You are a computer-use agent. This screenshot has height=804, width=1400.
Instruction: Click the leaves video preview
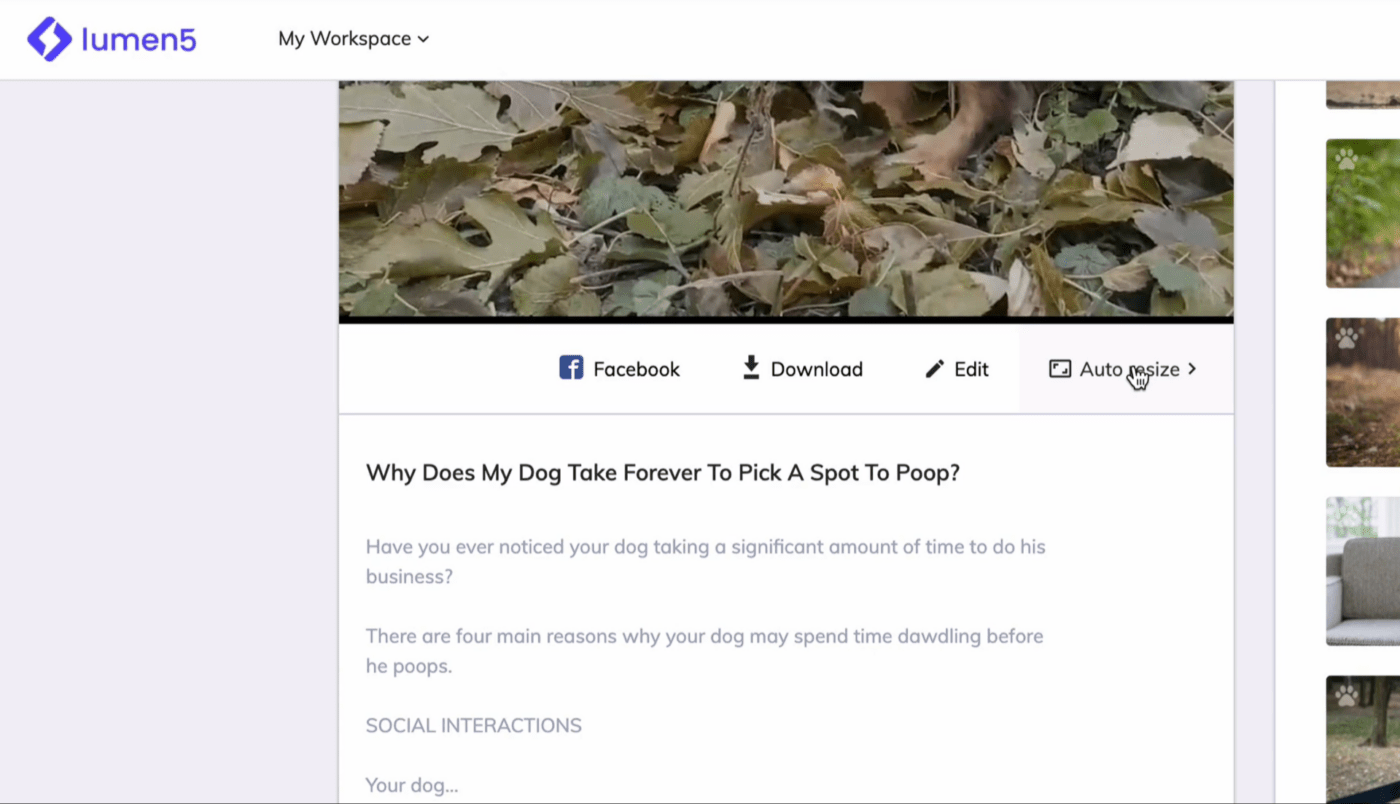click(786, 198)
